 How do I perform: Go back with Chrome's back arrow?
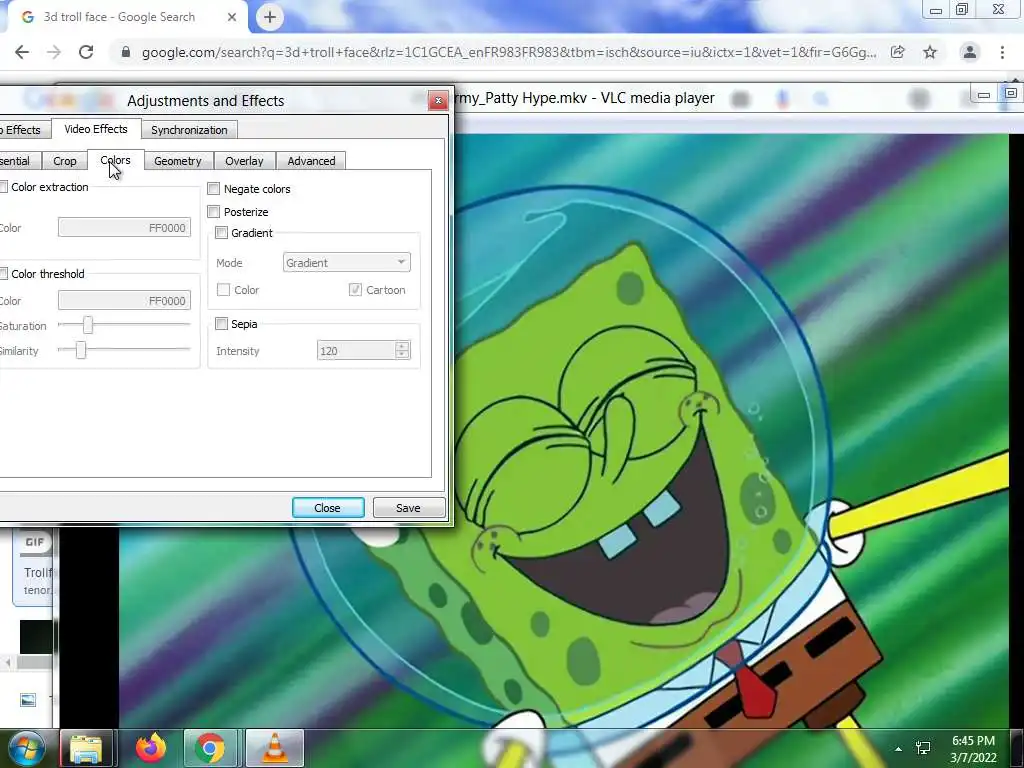(x=22, y=52)
